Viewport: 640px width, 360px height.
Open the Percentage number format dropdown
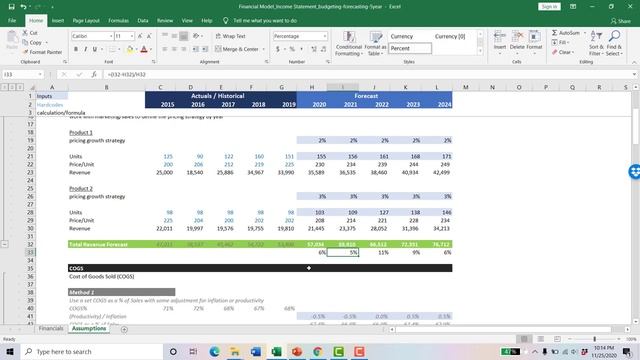point(324,36)
